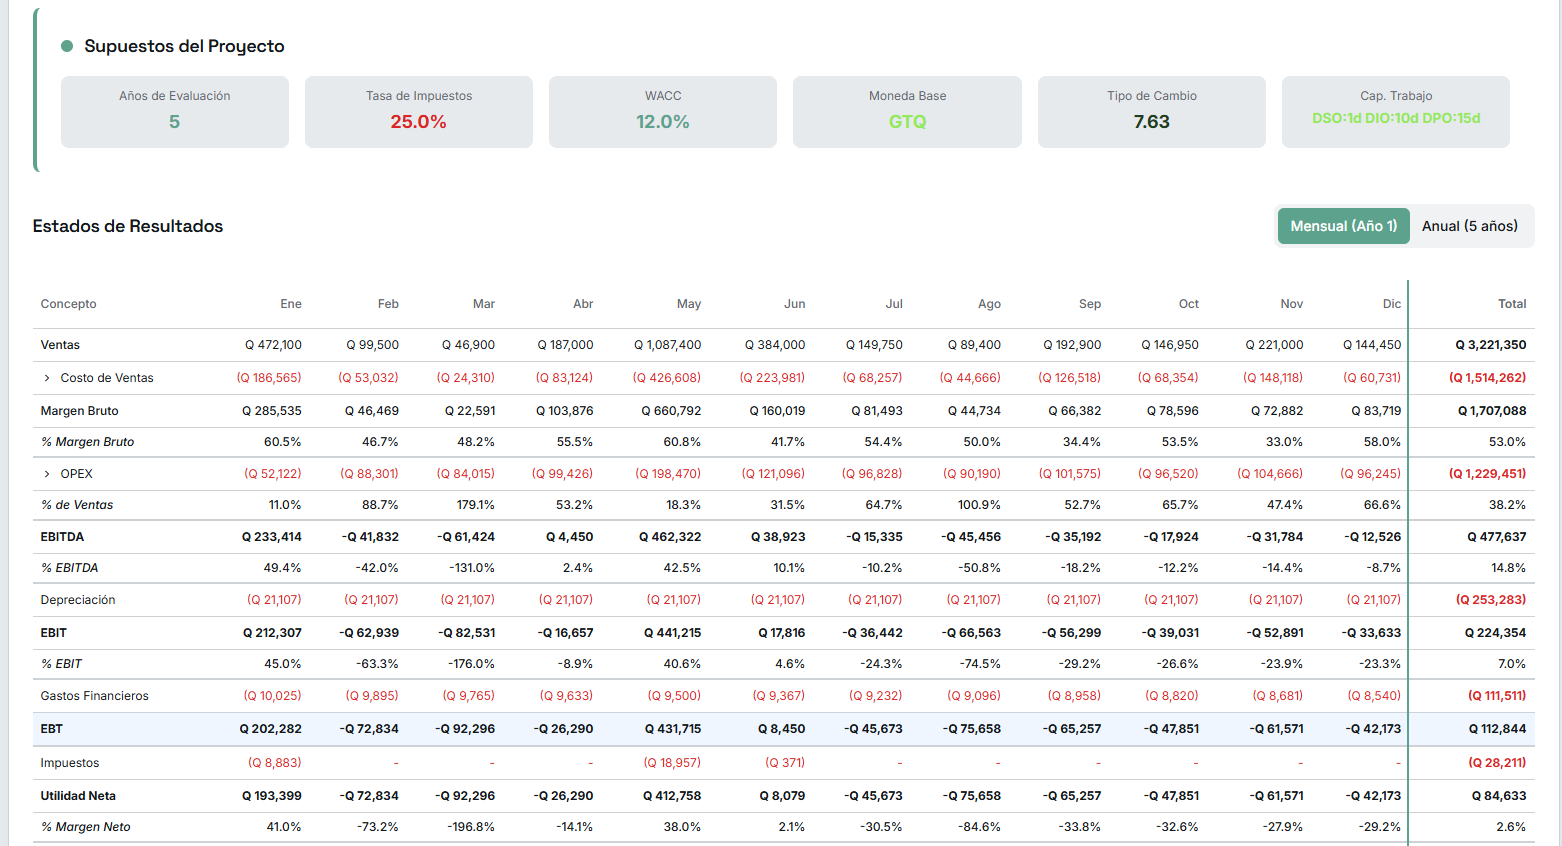The width and height of the screenshot is (1562, 846).
Task: Click Utilidad Neta total Q 84,633
Action: (x=1499, y=796)
